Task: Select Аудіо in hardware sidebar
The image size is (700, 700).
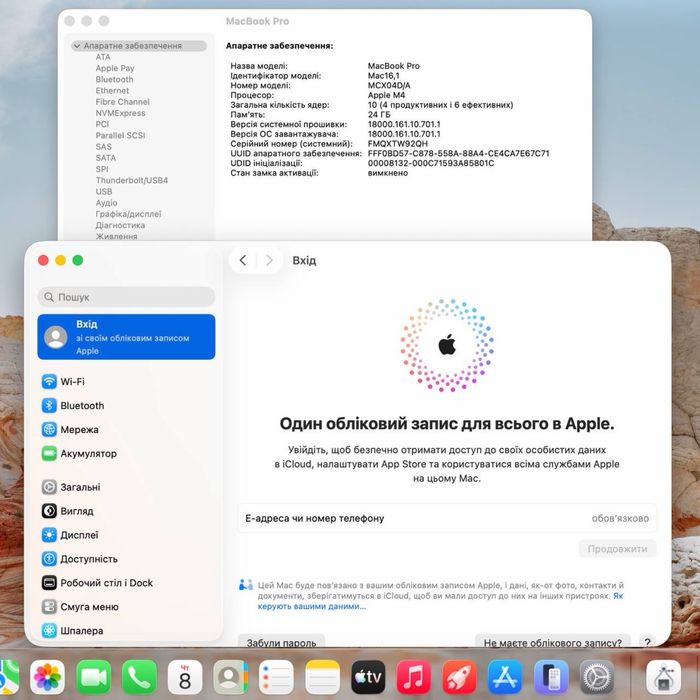Action: coord(106,203)
